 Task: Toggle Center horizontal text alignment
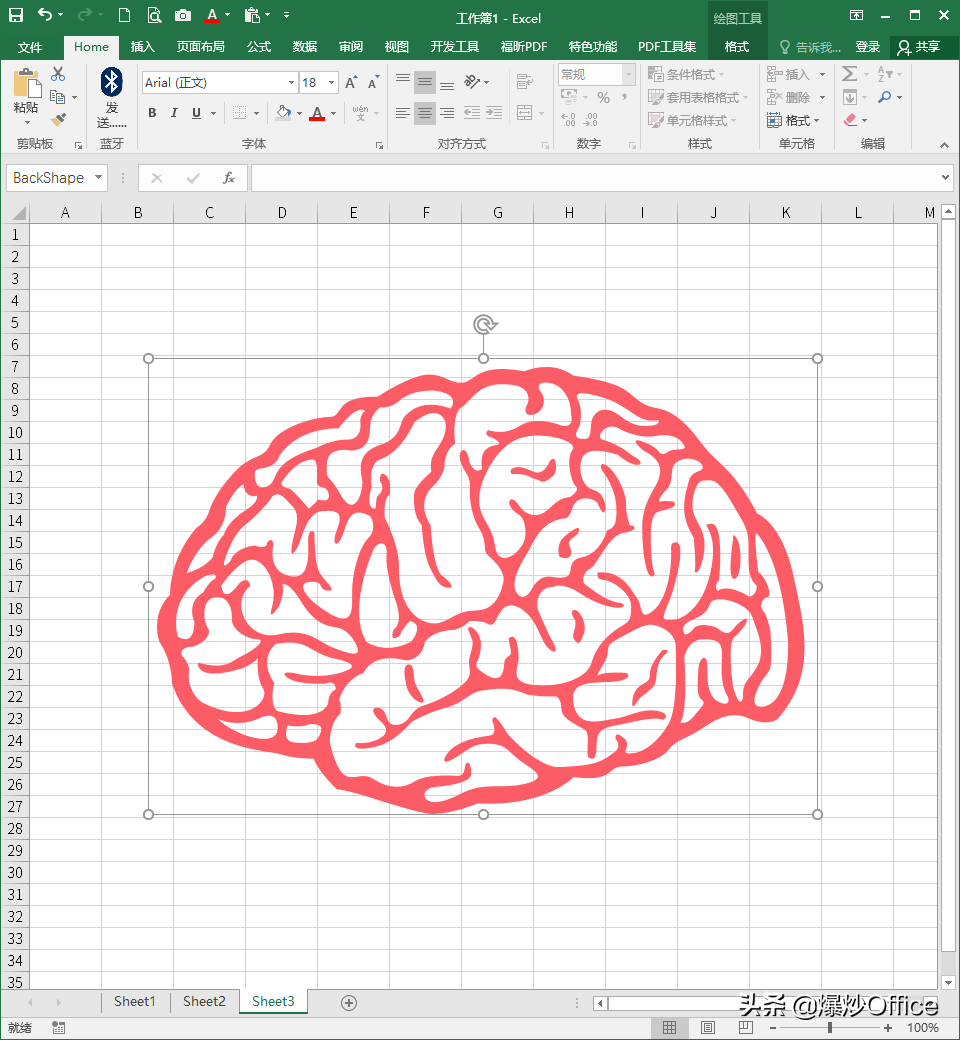coord(425,113)
